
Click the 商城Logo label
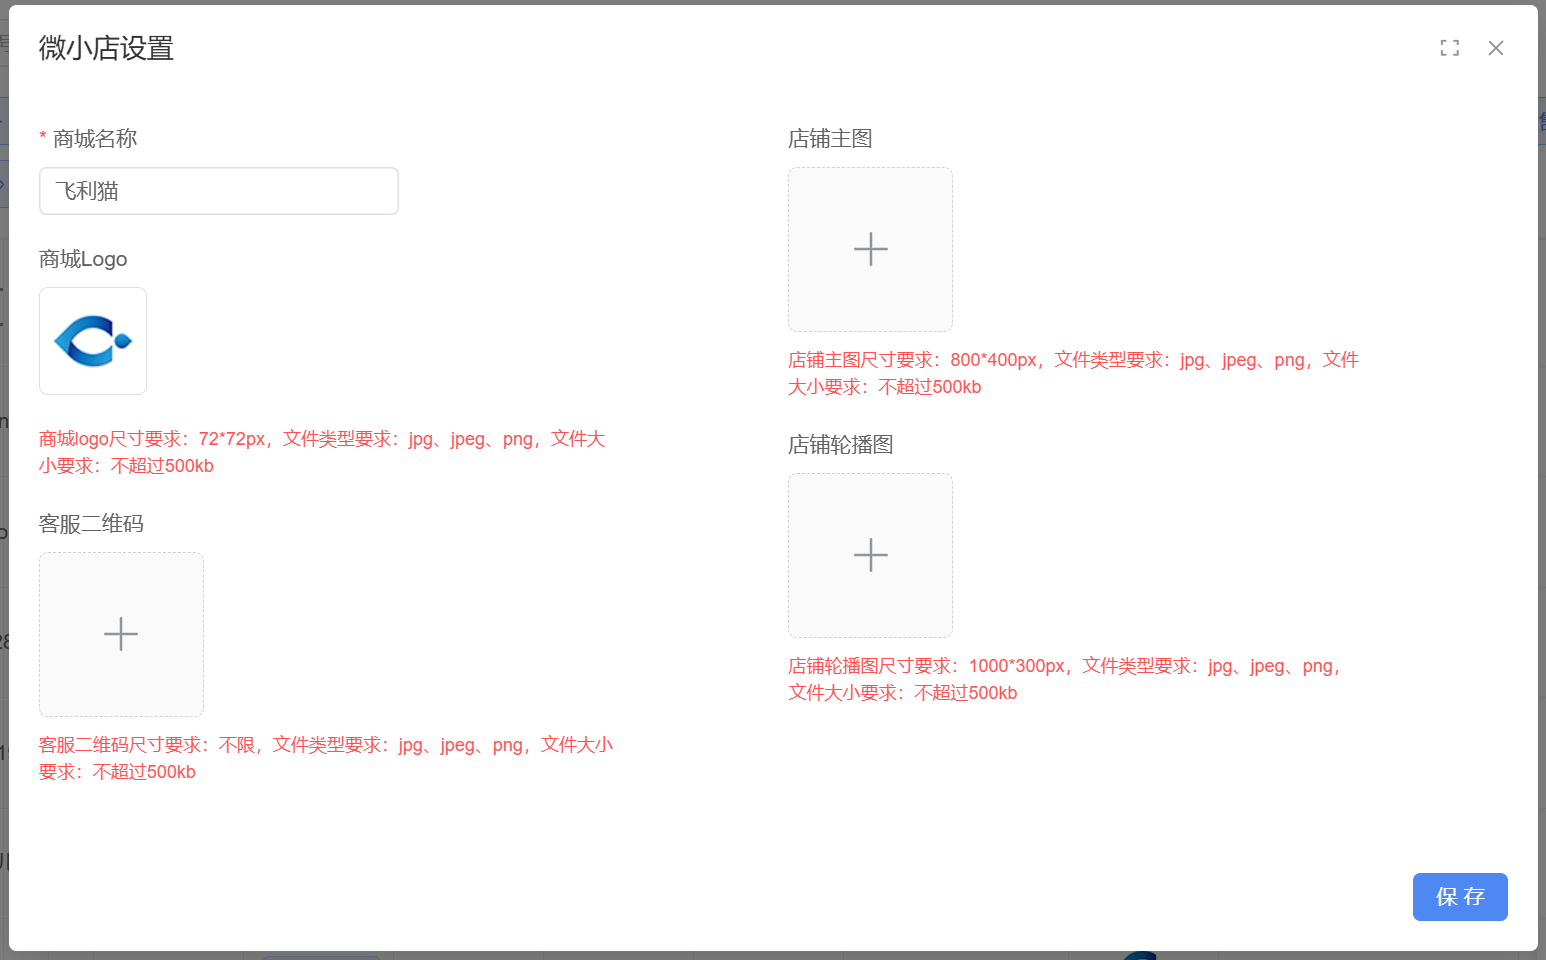pyautogui.click(x=83, y=259)
